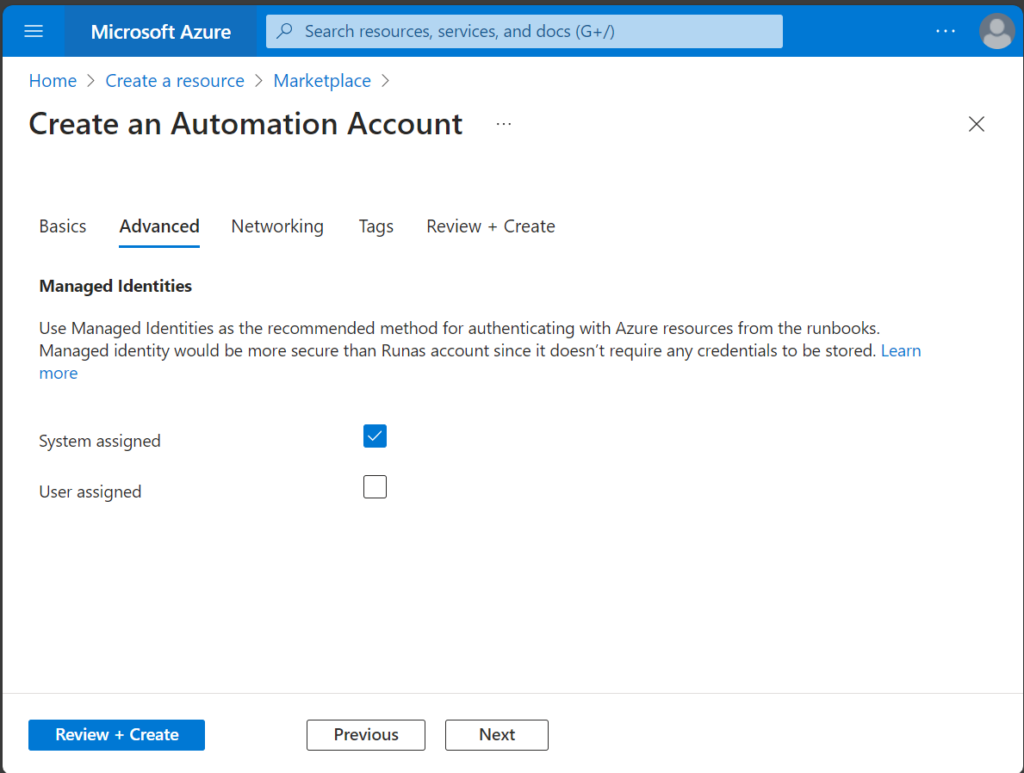Go to the Tags tab
1024x773 pixels.
tap(376, 227)
